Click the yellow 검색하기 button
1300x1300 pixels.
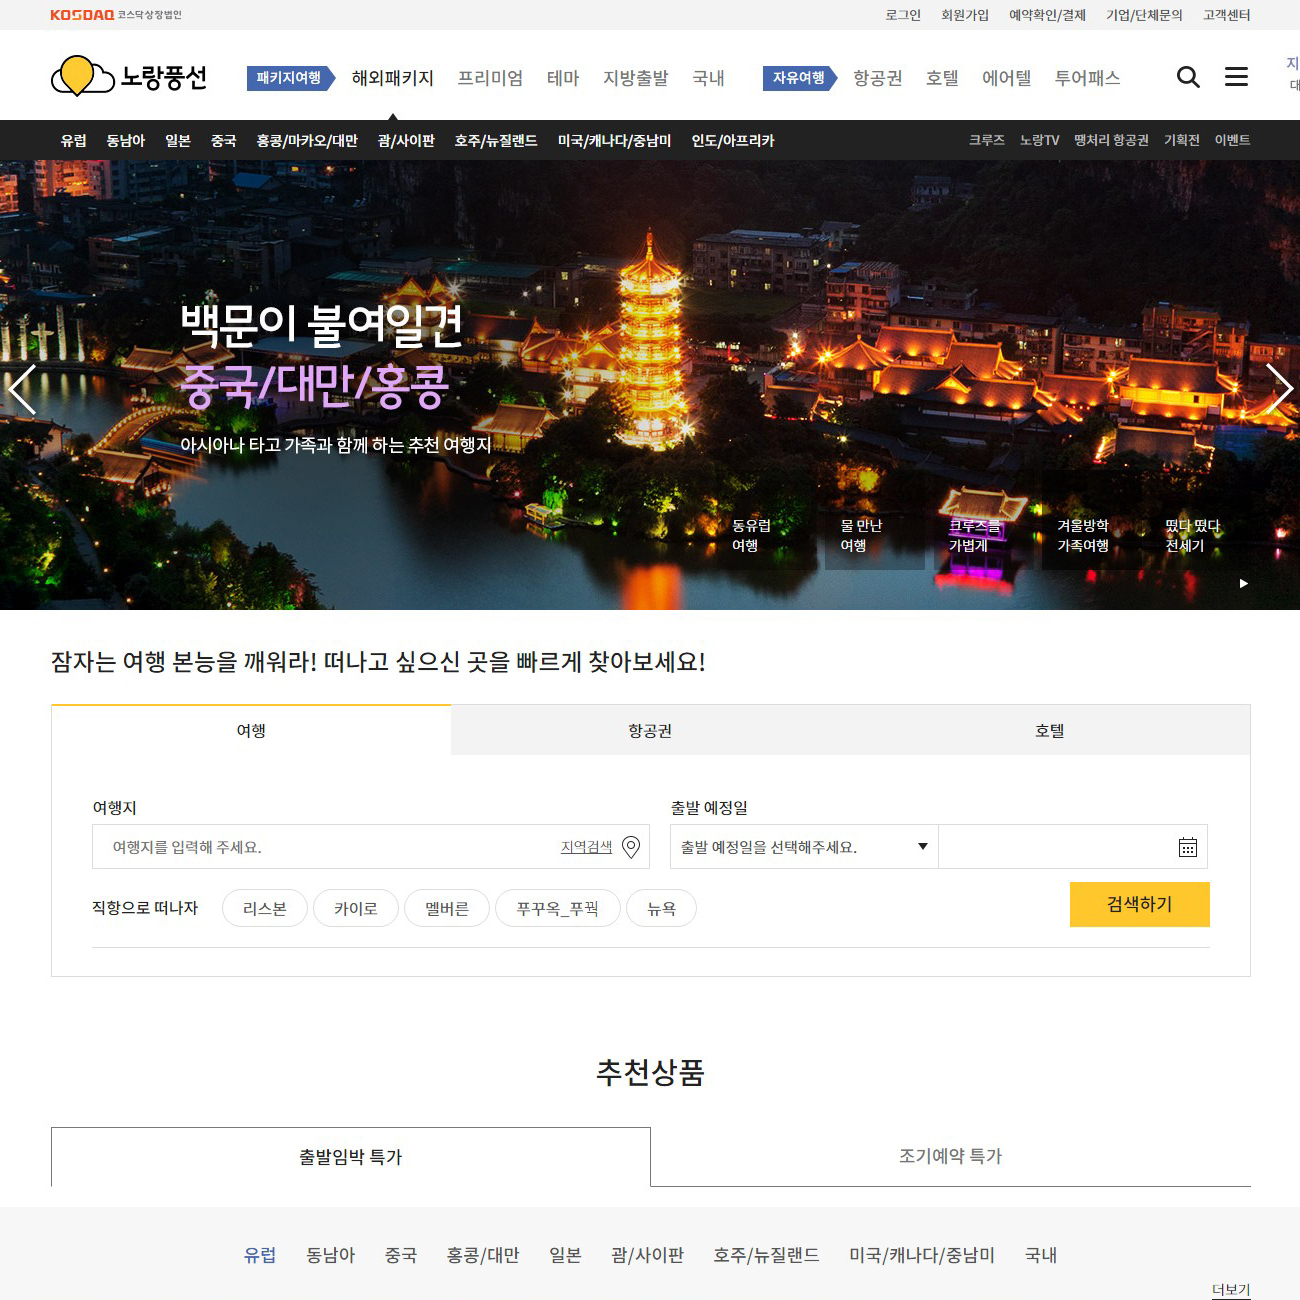(x=1139, y=904)
